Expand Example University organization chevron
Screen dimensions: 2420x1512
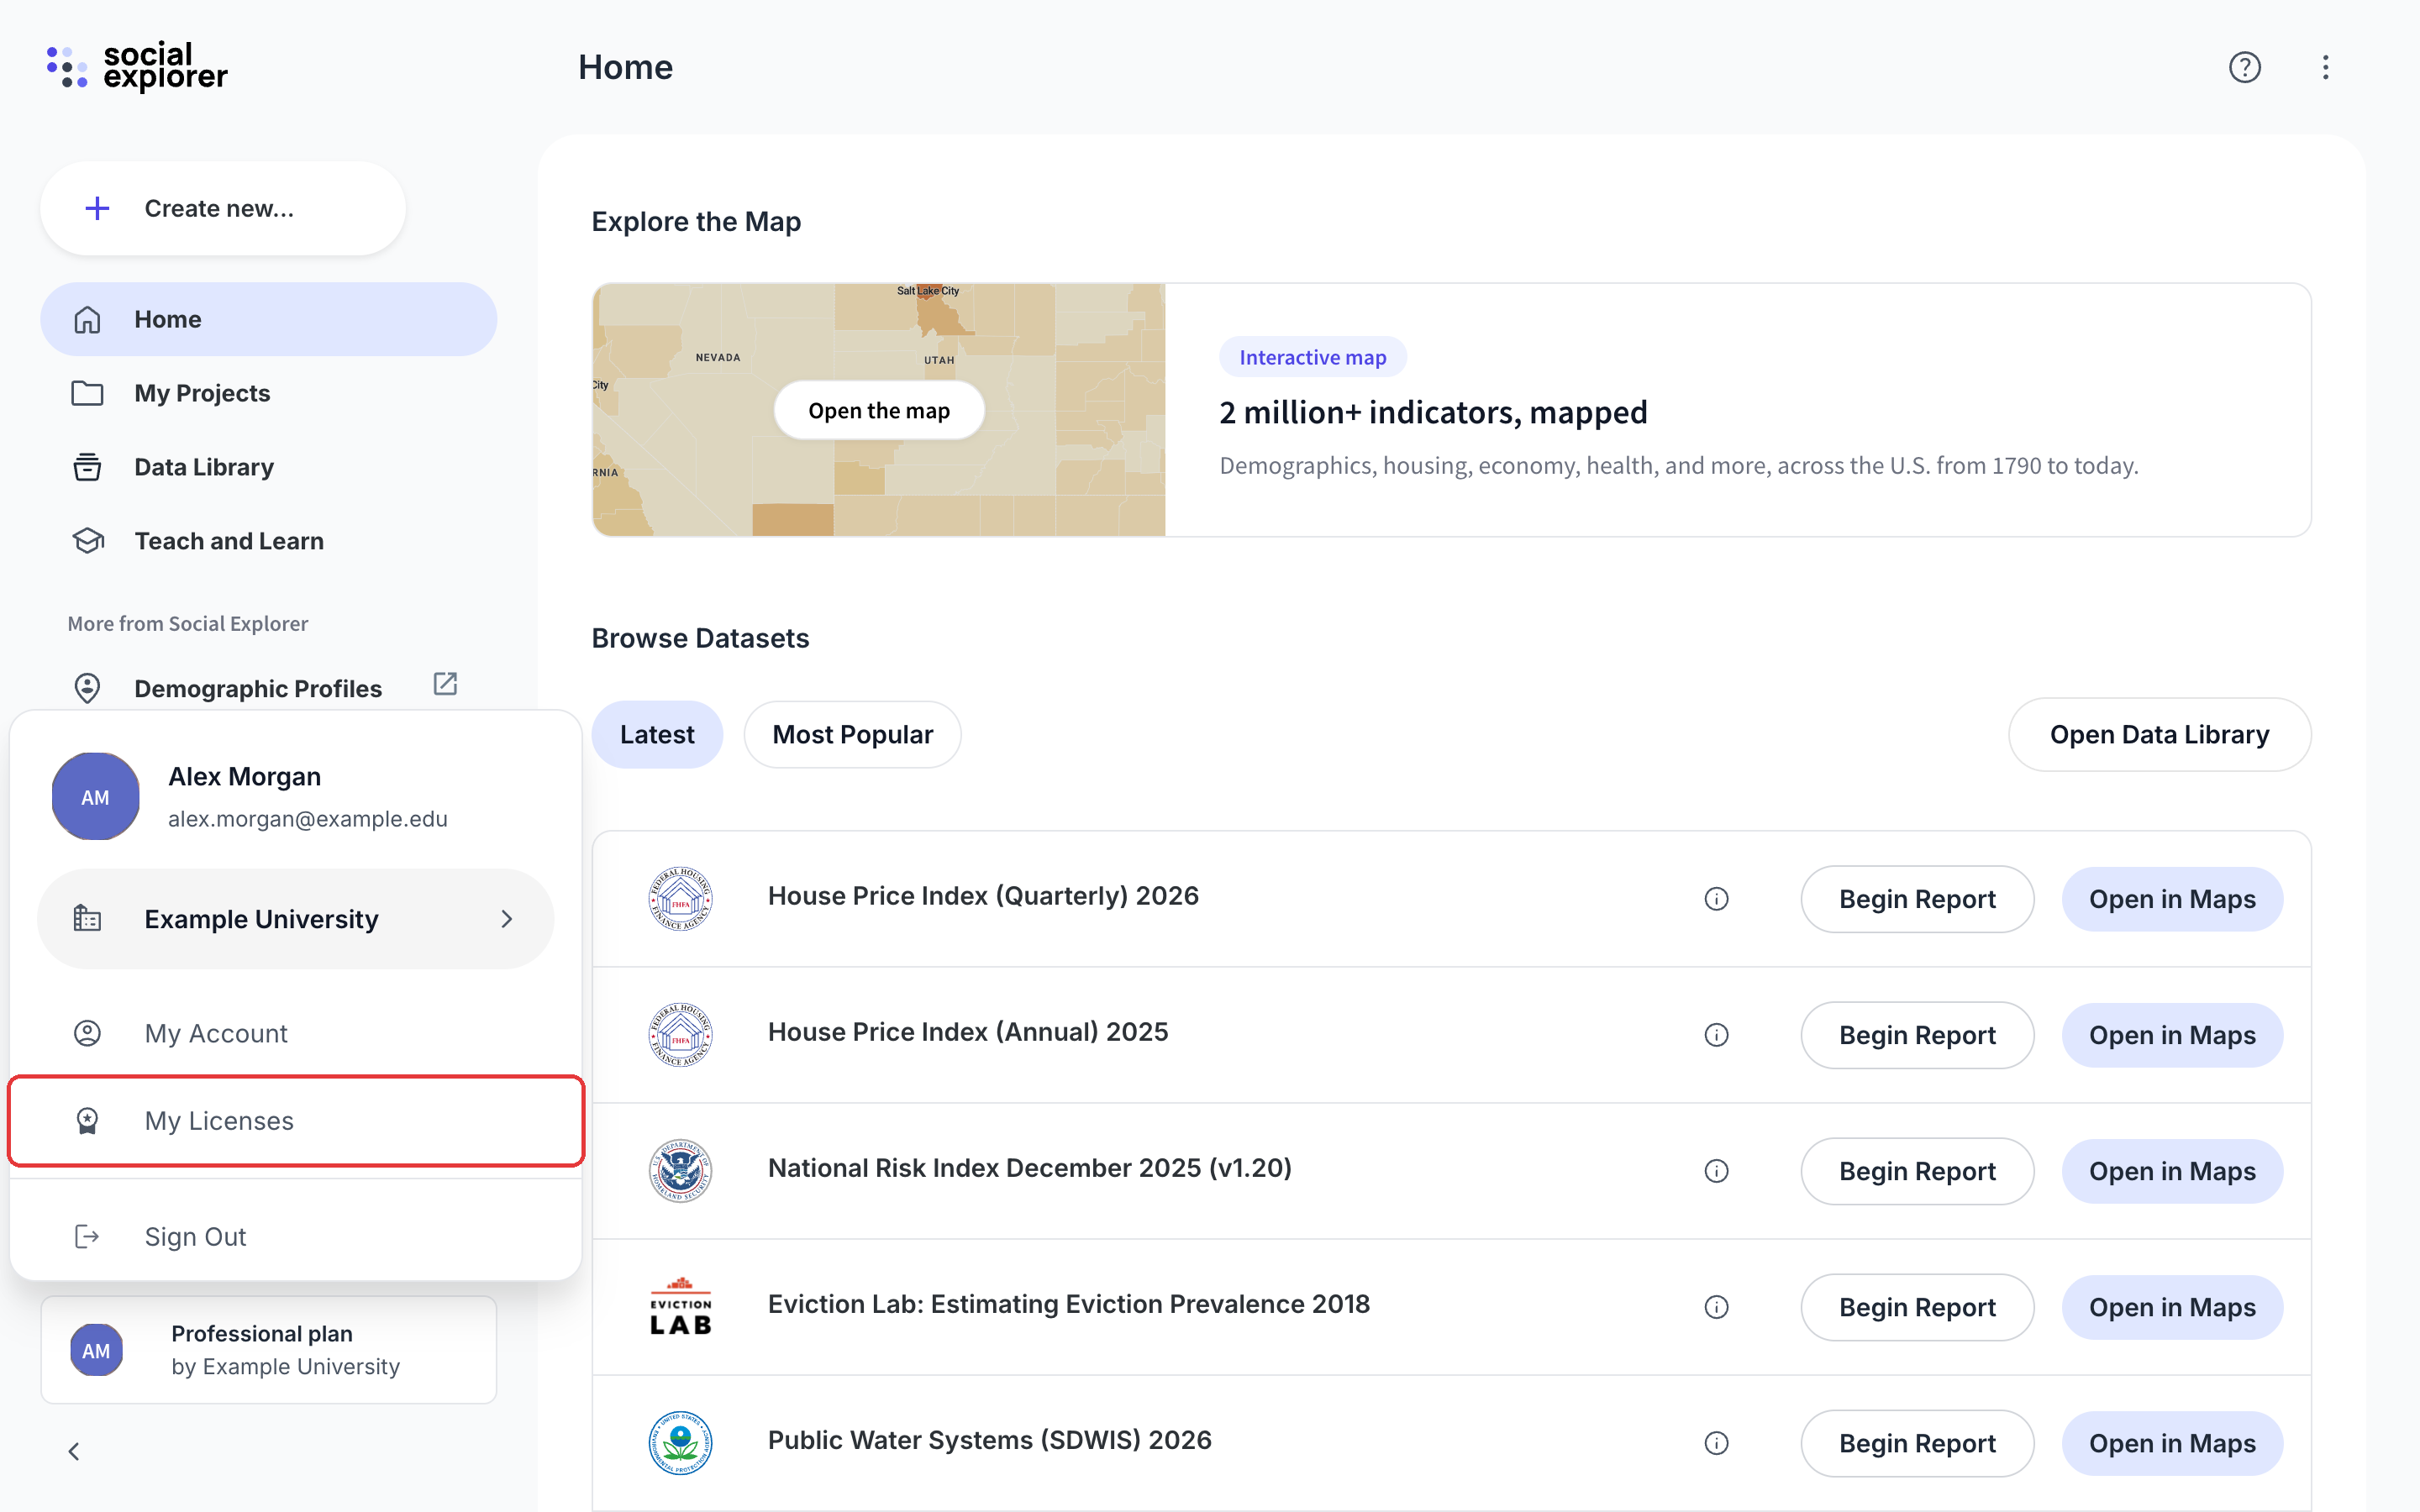(x=507, y=918)
